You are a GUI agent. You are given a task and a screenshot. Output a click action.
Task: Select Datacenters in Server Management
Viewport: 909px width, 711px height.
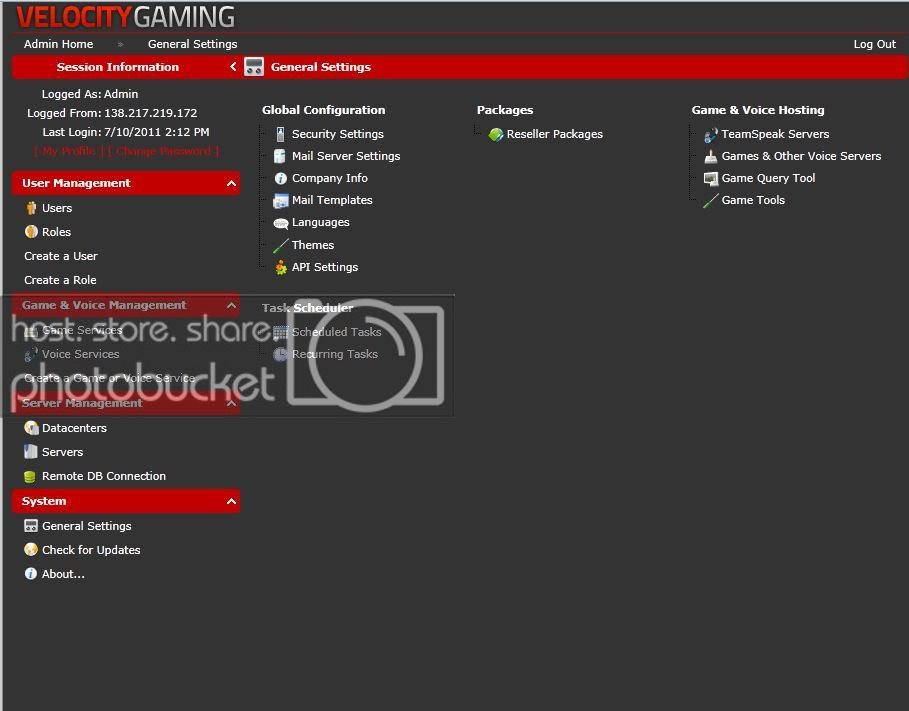pos(71,427)
